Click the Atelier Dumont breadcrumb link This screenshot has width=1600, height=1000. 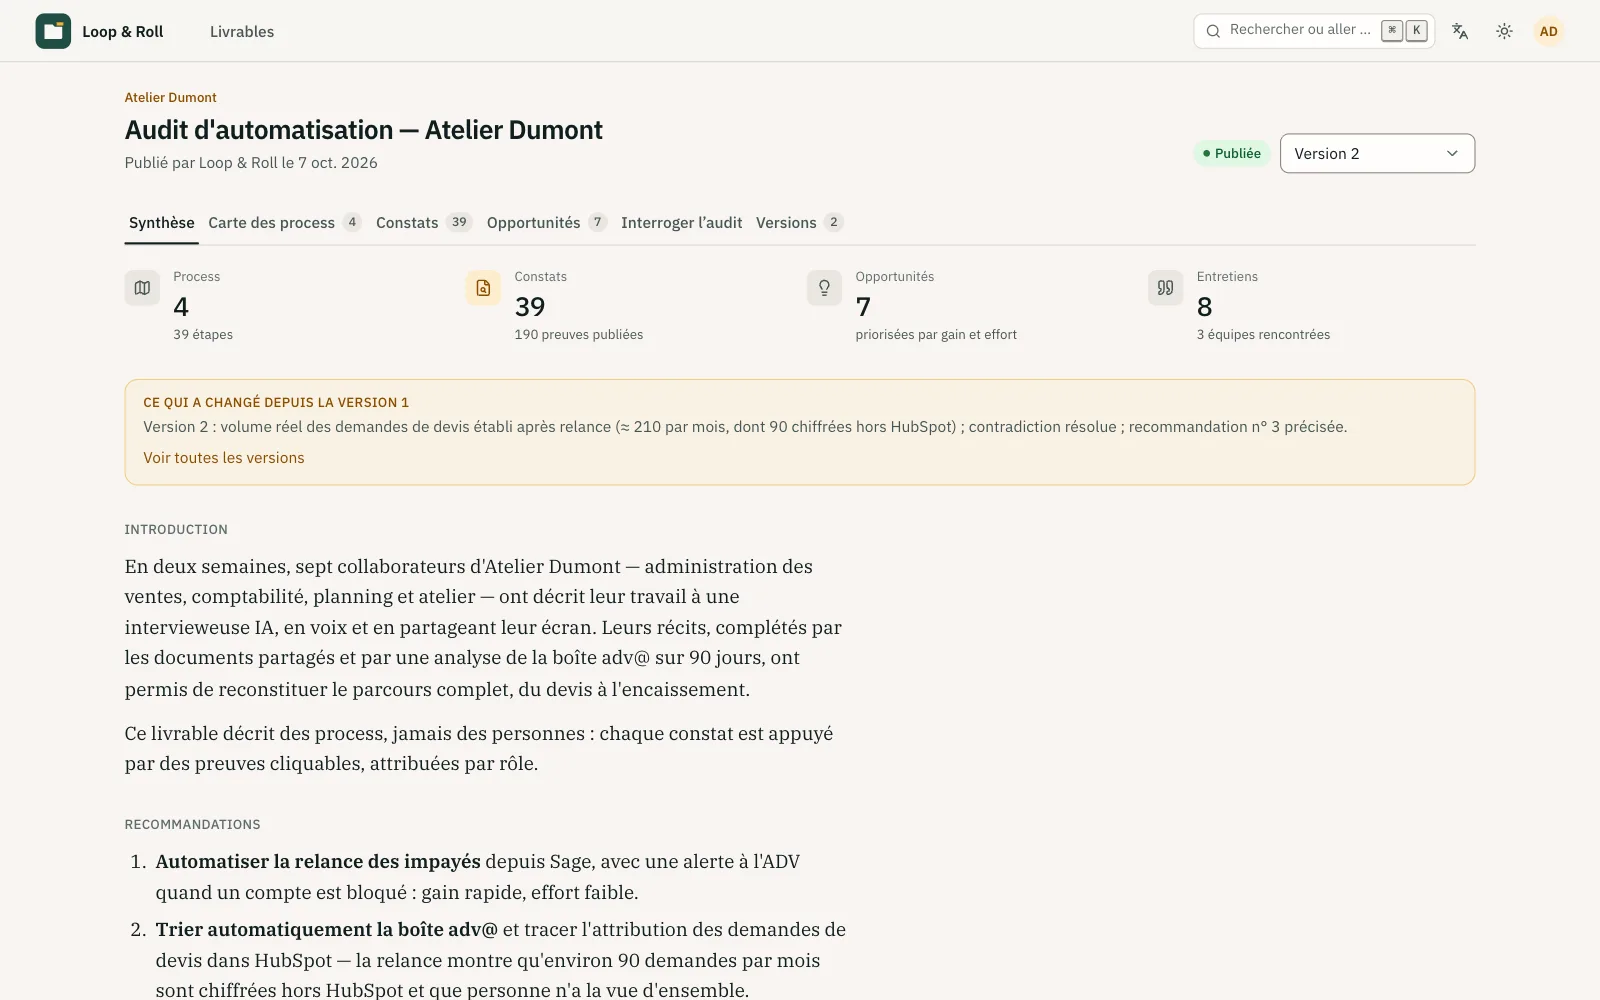pyautogui.click(x=170, y=97)
